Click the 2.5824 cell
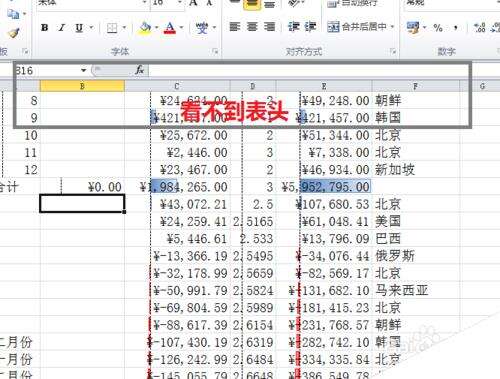The width and height of the screenshot is (500, 379). (253, 291)
